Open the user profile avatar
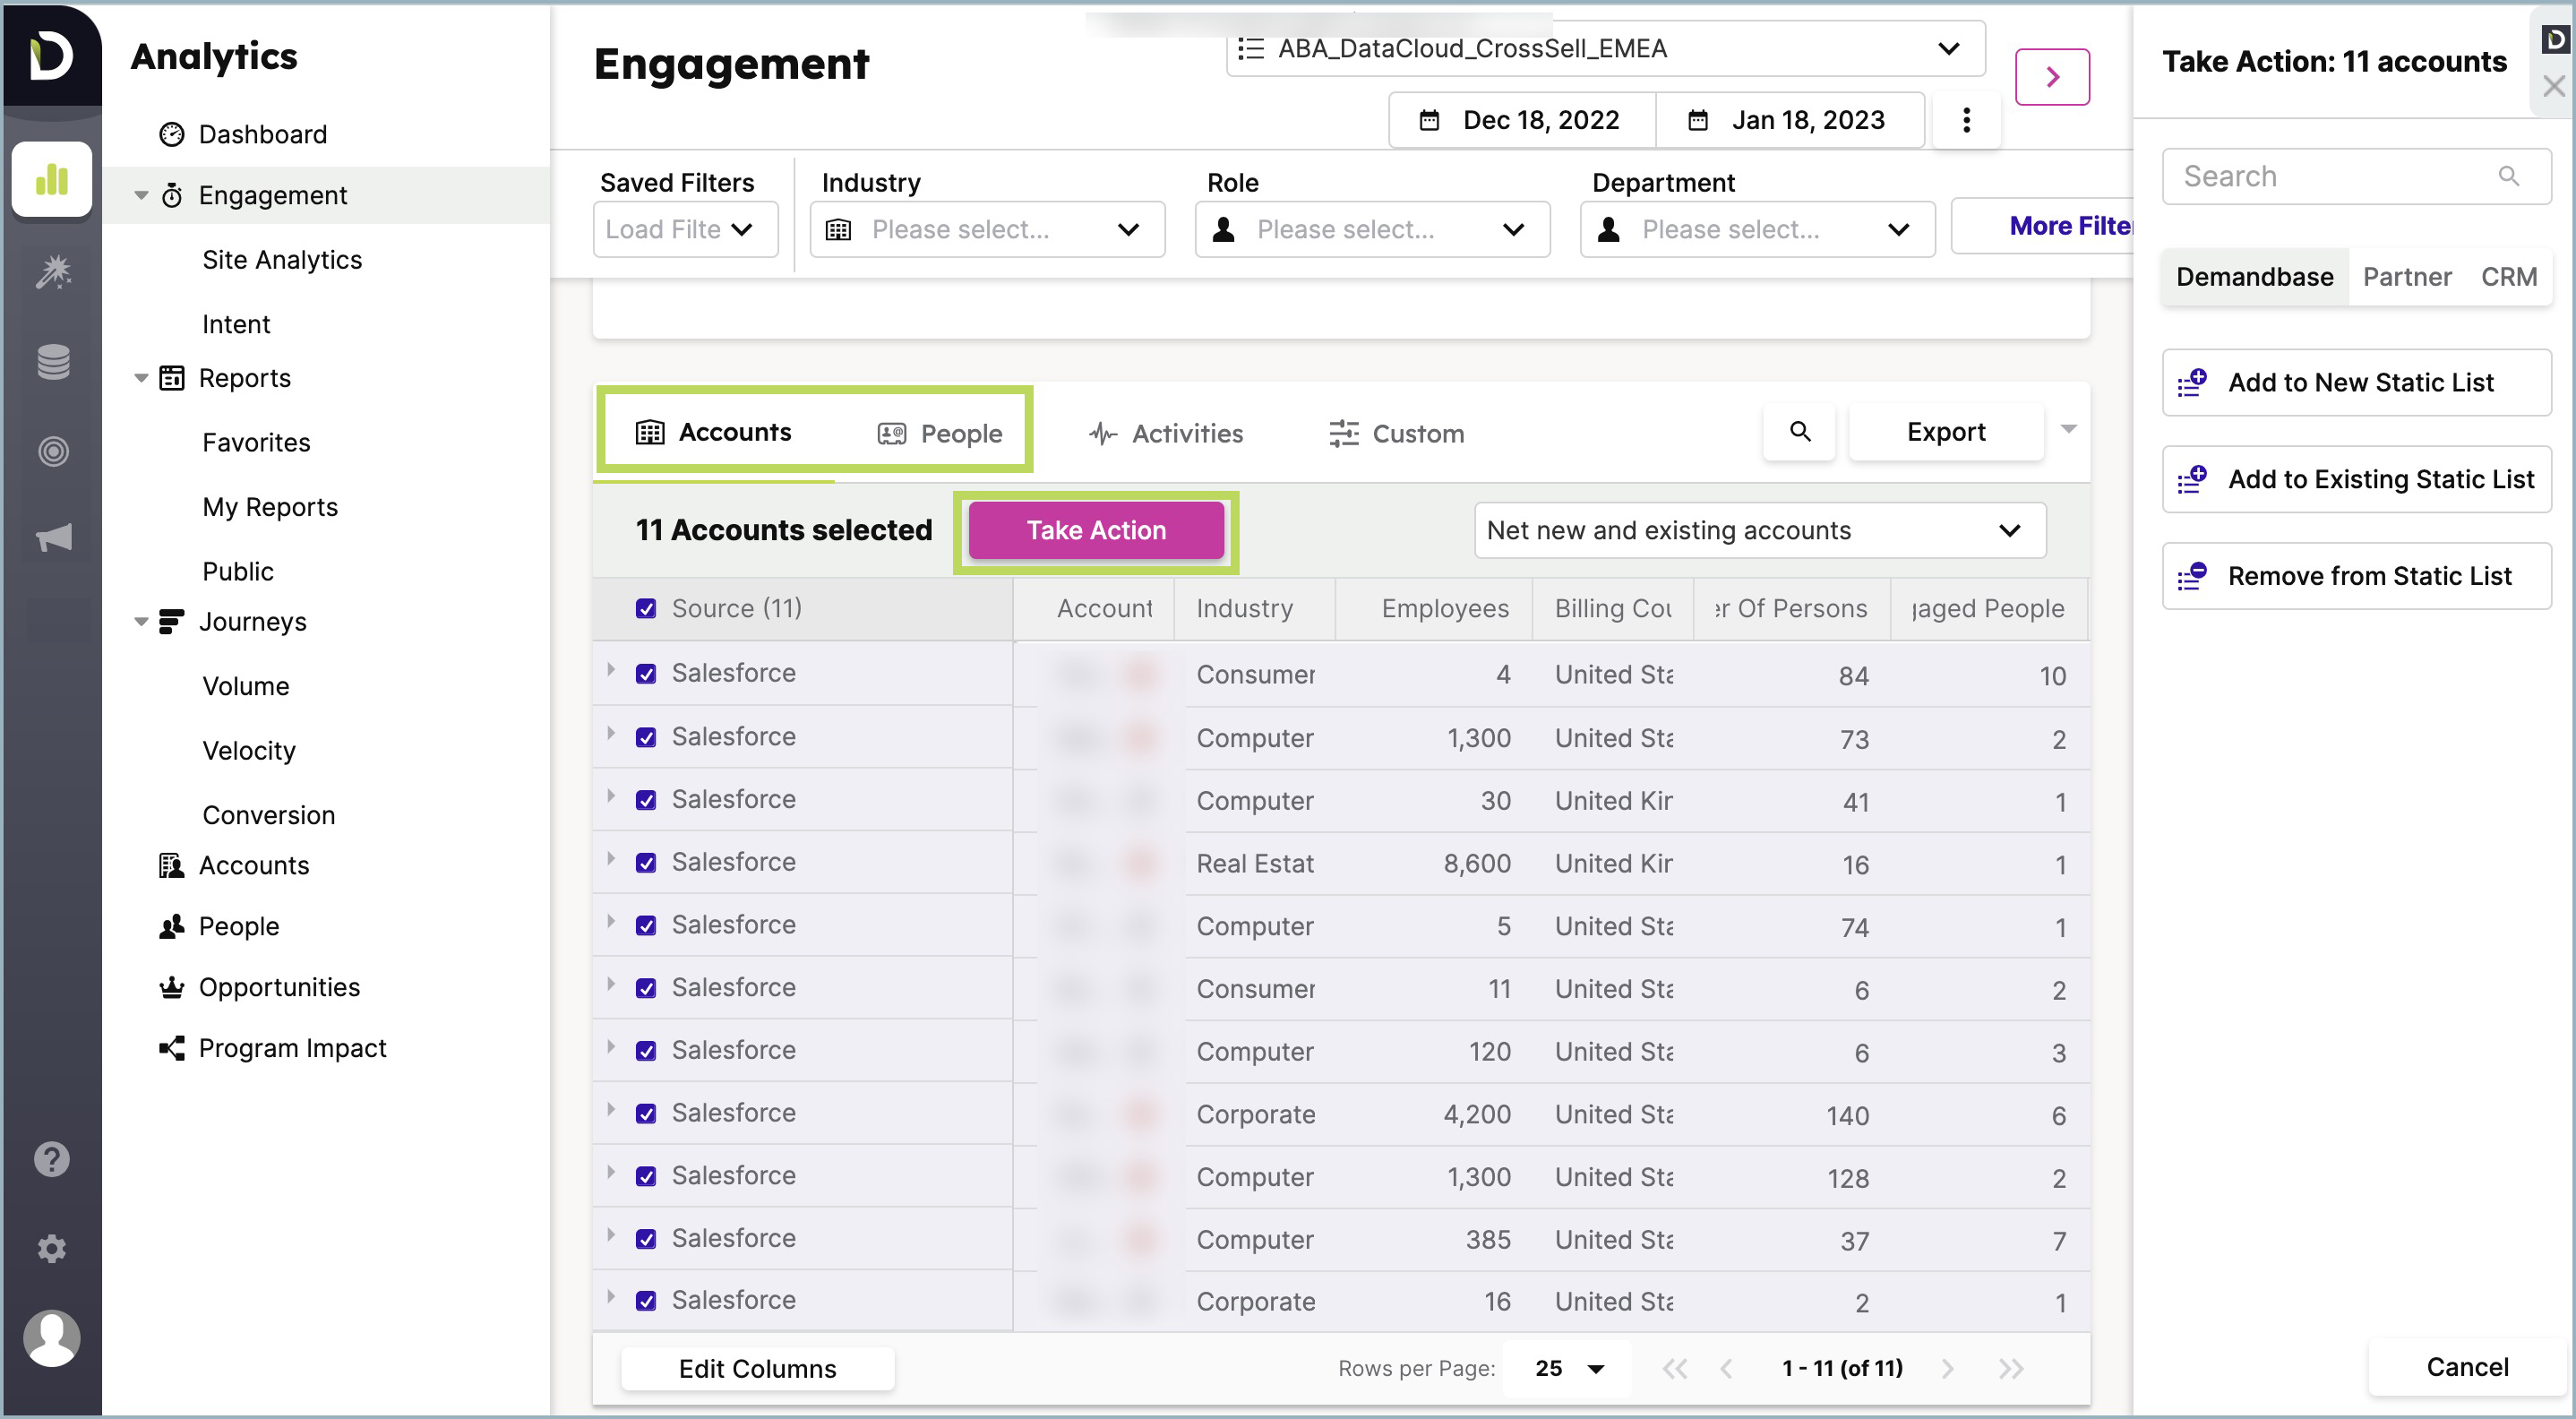This screenshot has width=2576, height=1419. (x=52, y=1337)
